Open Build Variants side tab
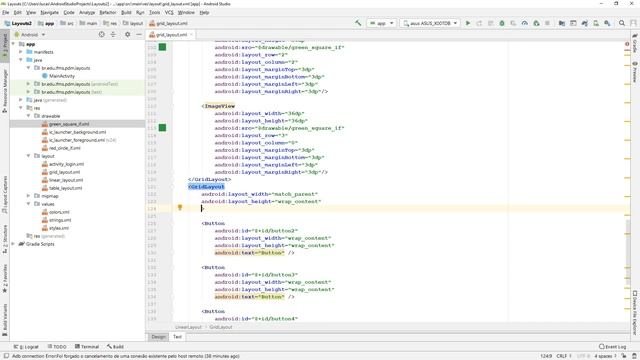The image size is (640, 360). [5, 320]
